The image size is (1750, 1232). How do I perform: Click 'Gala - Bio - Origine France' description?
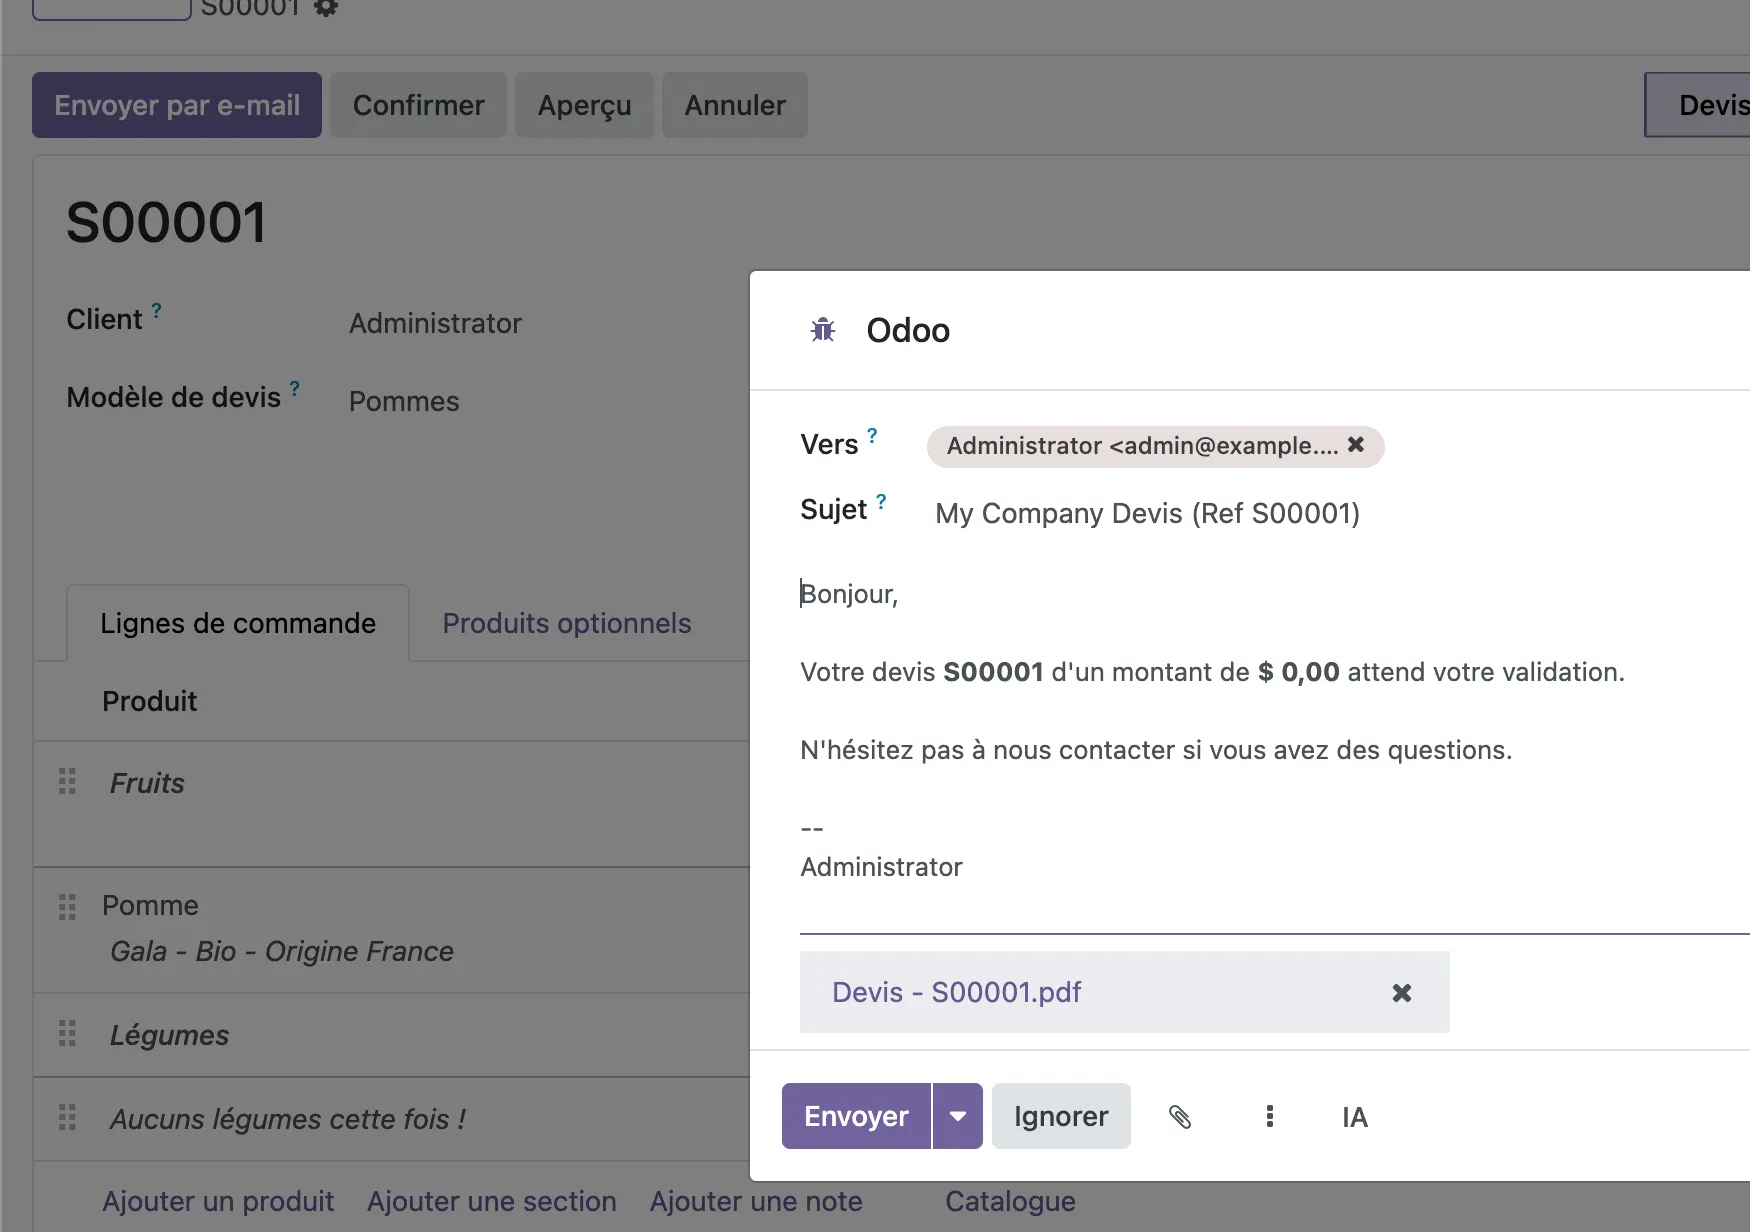(282, 951)
